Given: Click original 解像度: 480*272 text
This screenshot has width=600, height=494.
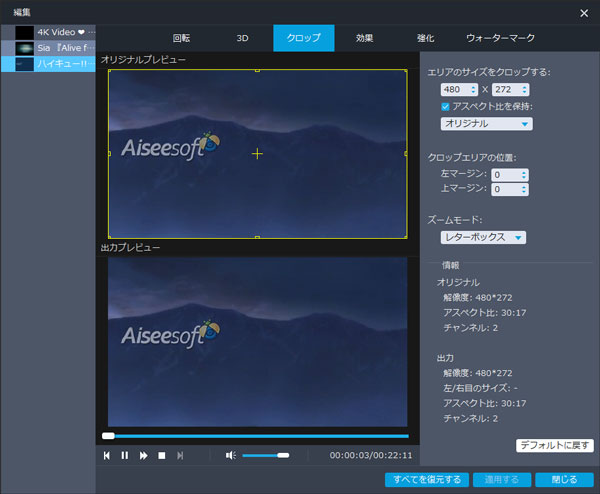Looking at the screenshot, I should point(478,297).
